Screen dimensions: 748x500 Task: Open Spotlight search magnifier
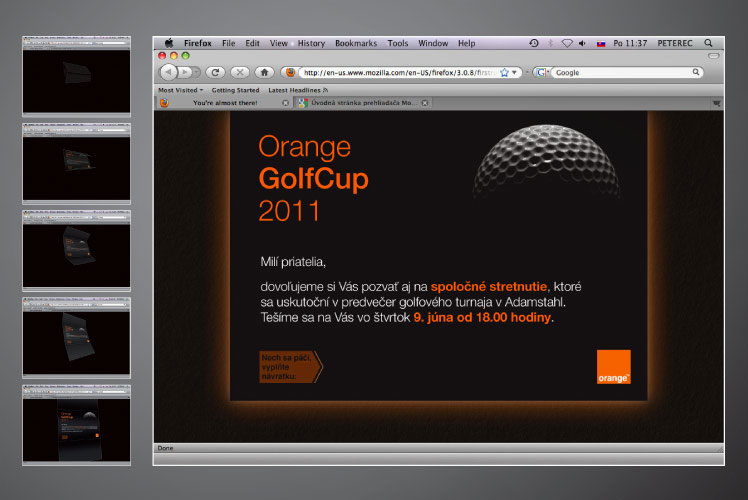coord(708,43)
